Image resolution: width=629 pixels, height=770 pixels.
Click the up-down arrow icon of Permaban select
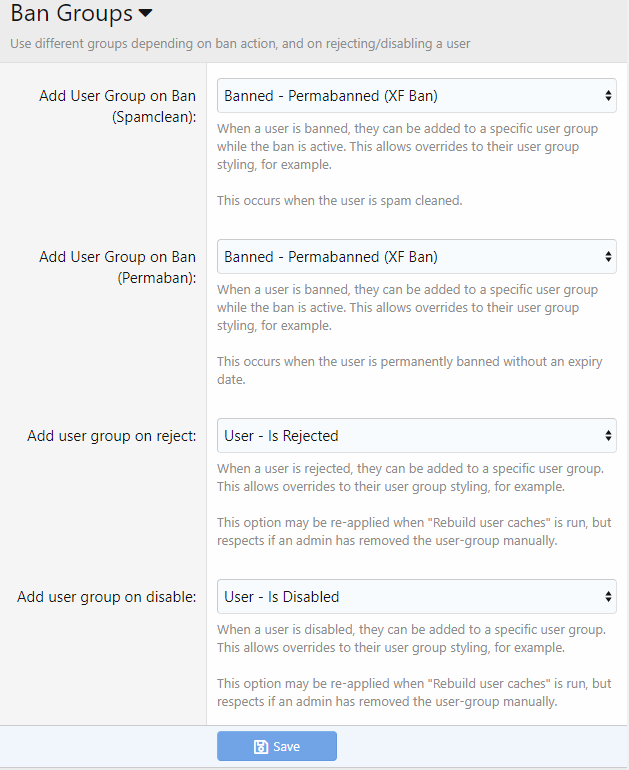608,257
